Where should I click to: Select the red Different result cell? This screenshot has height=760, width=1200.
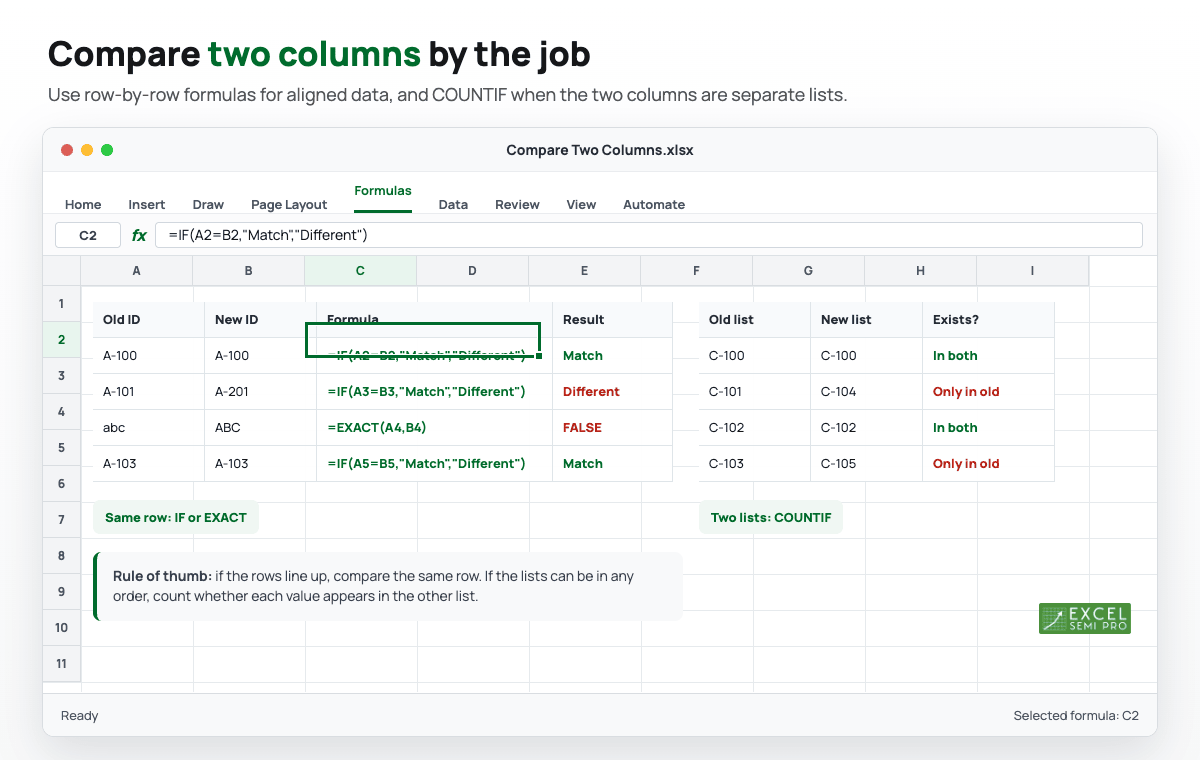tap(612, 392)
